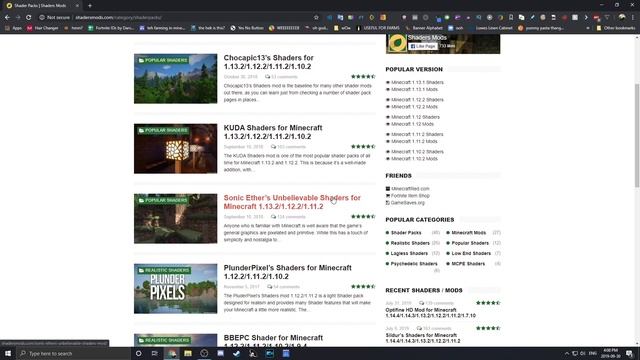Open File Explorer from the taskbar

188,353
